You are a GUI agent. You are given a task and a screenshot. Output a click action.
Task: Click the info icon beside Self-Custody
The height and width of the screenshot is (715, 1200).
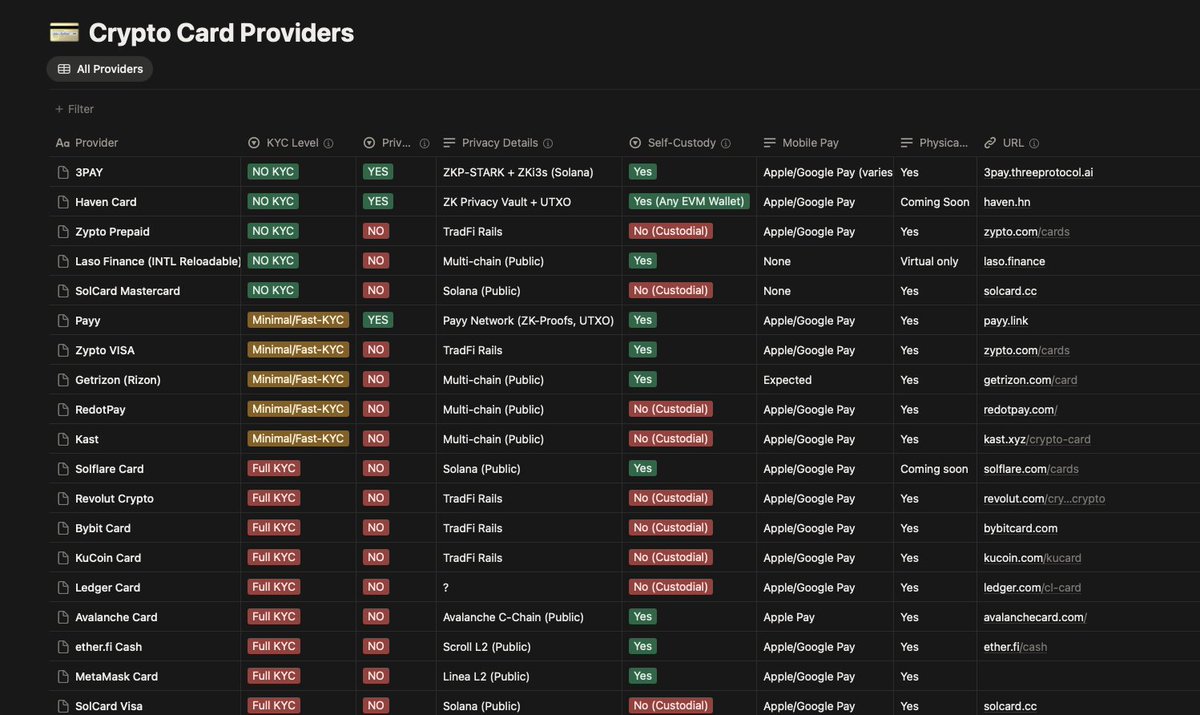click(x=726, y=143)
